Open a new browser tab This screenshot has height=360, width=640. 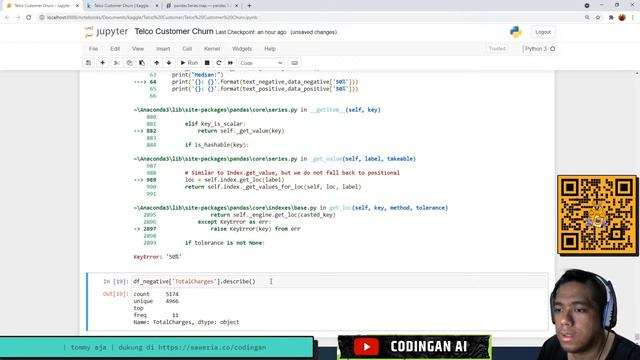pyautogui.click(x=249, y=6)
